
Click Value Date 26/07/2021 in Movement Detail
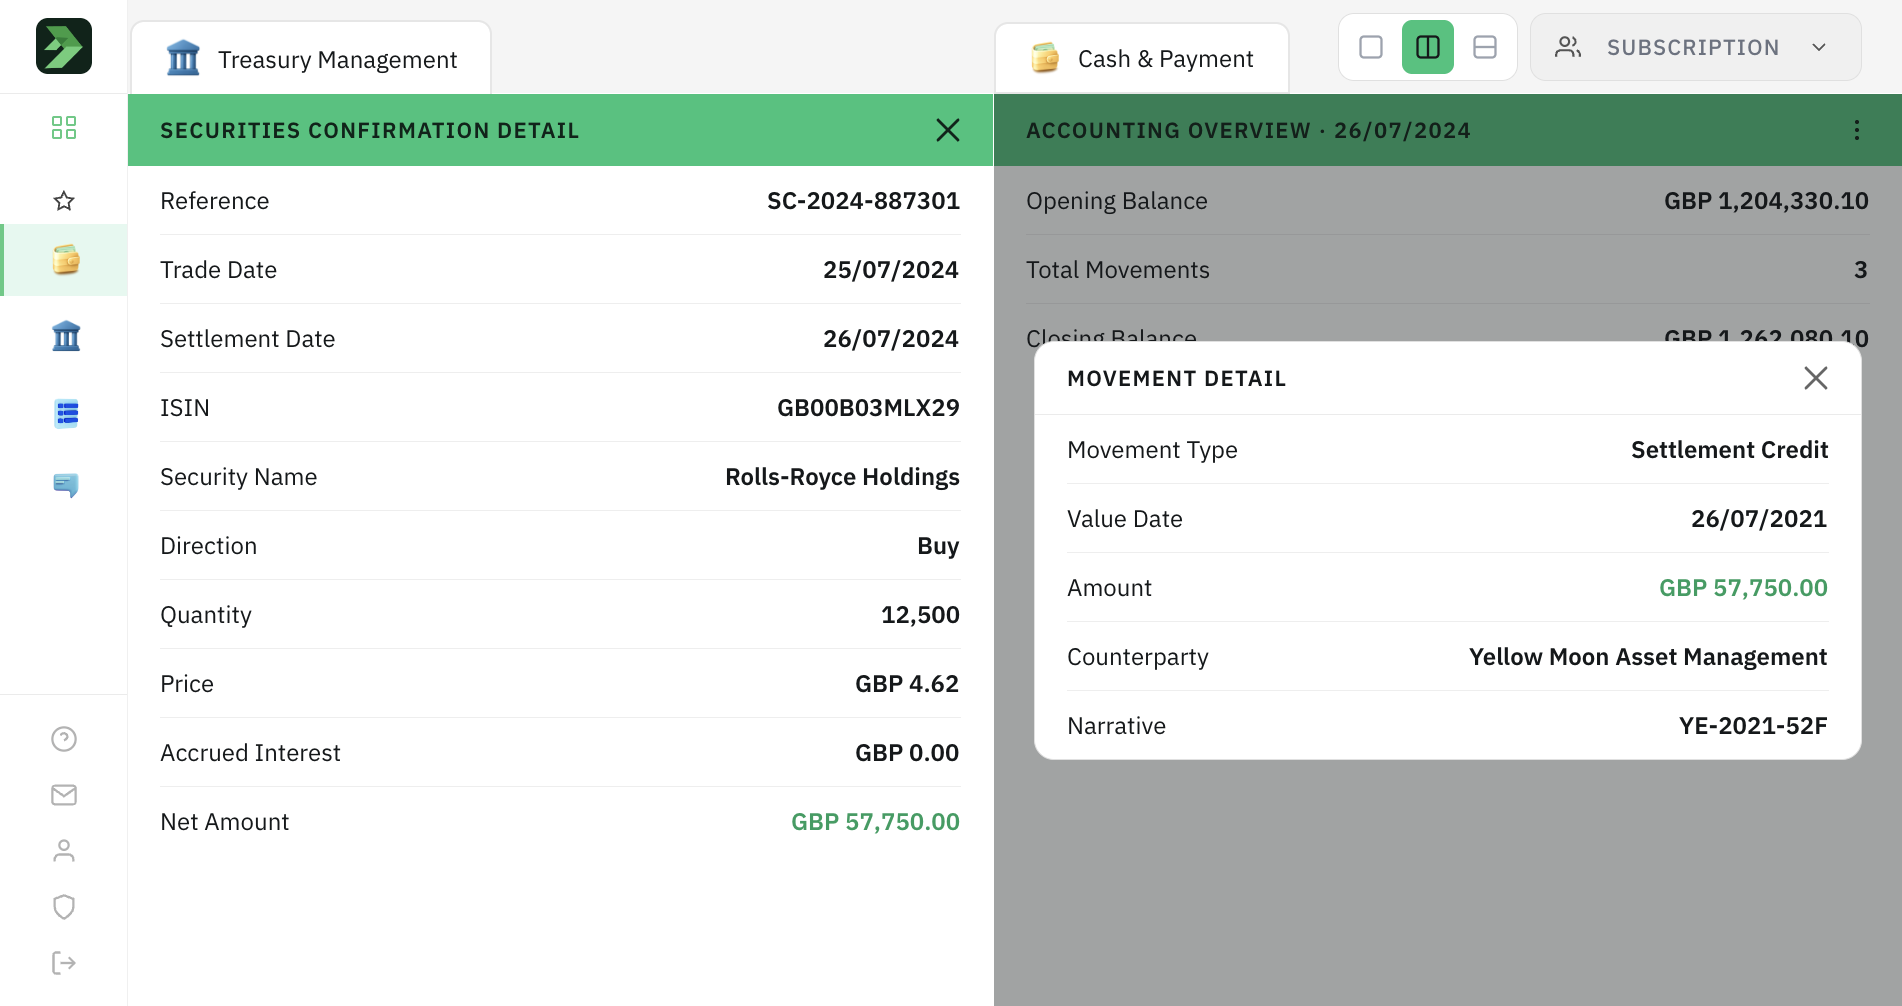(x=1759, y=519)
